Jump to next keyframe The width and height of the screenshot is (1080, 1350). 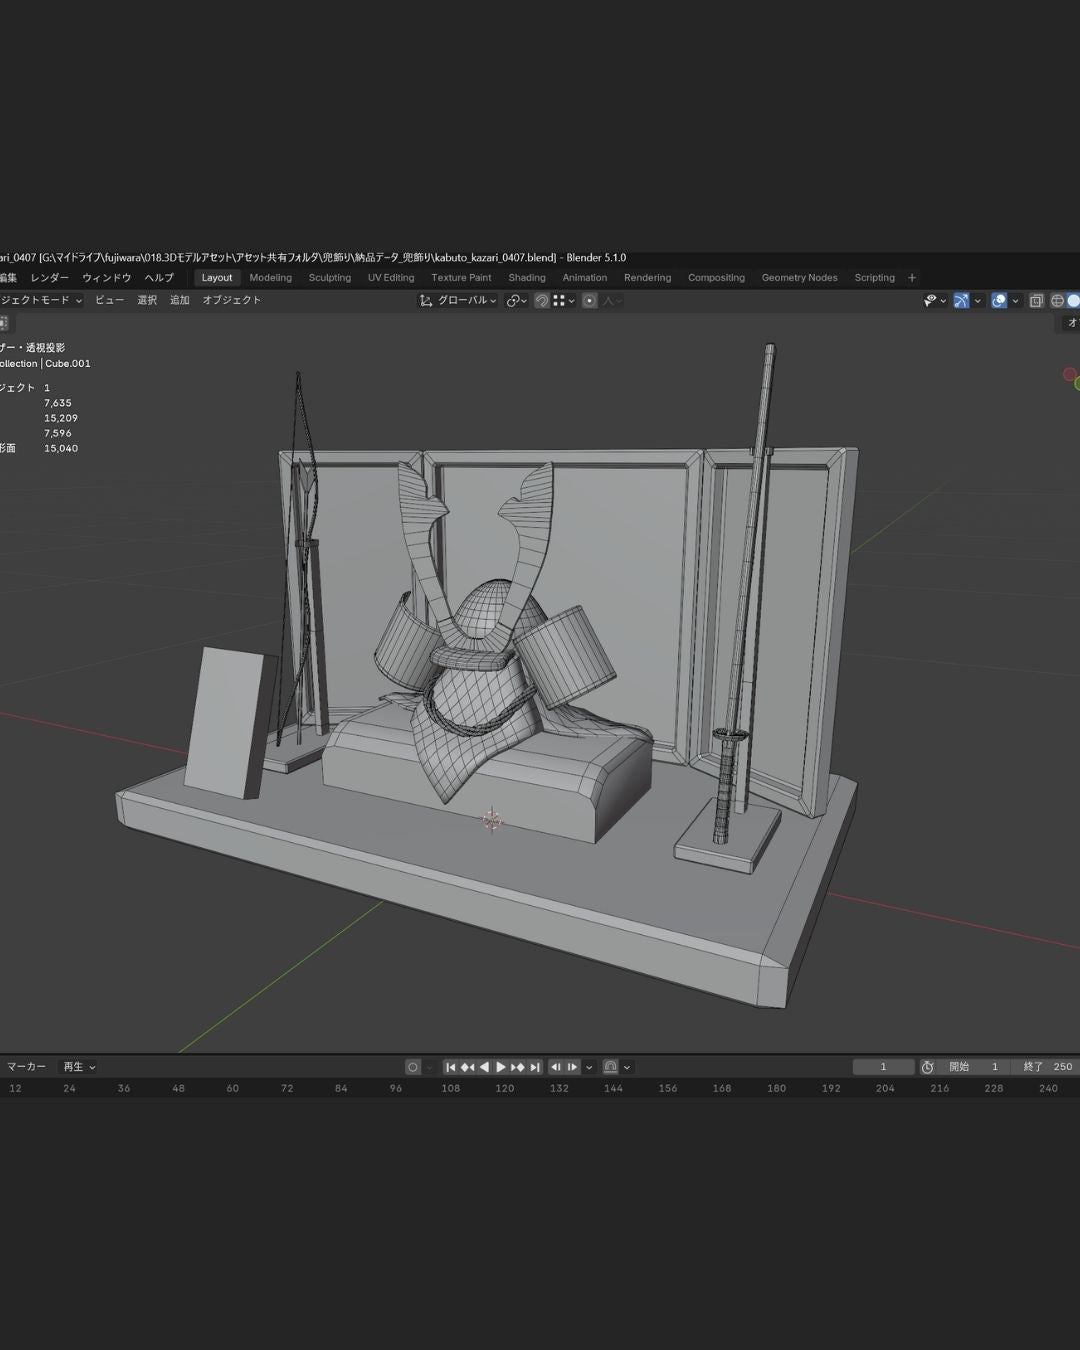coord(518,1067)
